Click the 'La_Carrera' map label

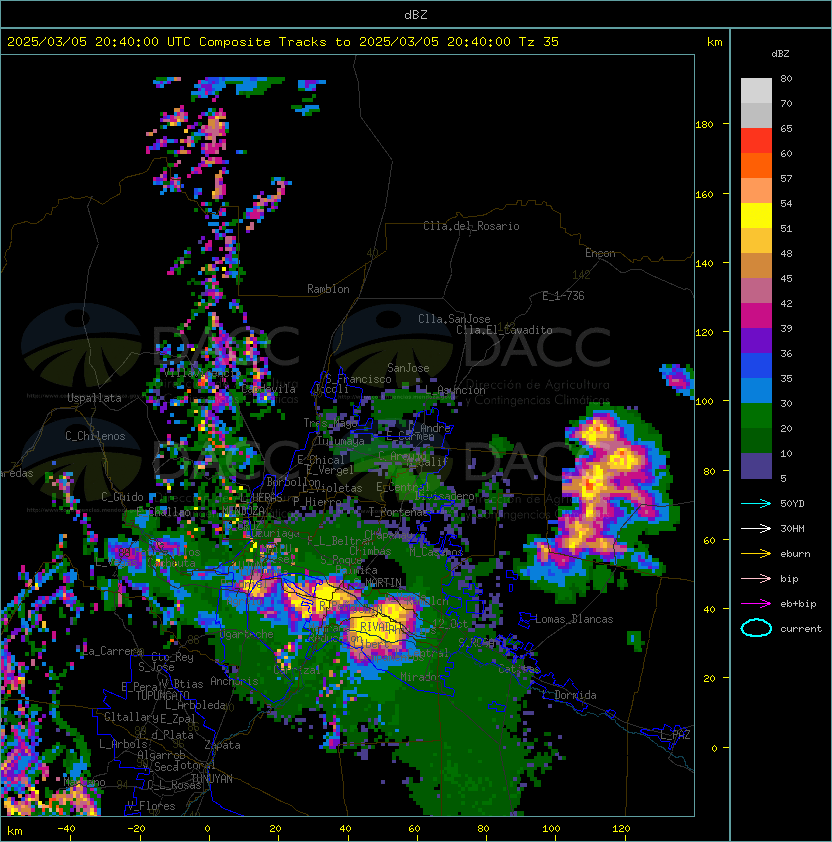[113, 651]
